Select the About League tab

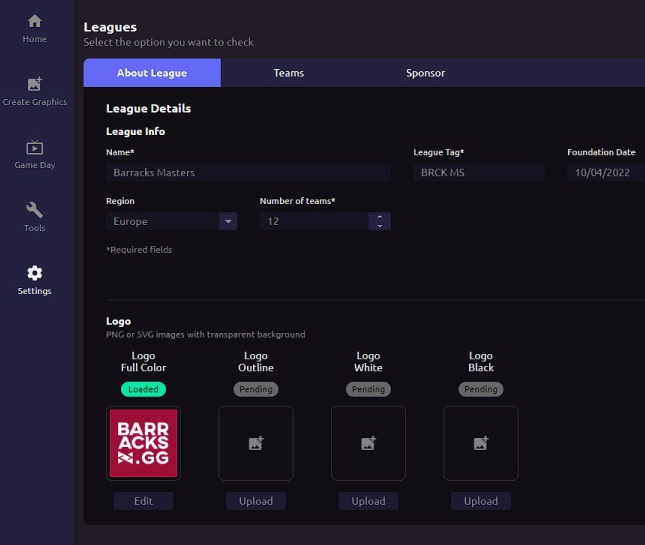point(152,73)
